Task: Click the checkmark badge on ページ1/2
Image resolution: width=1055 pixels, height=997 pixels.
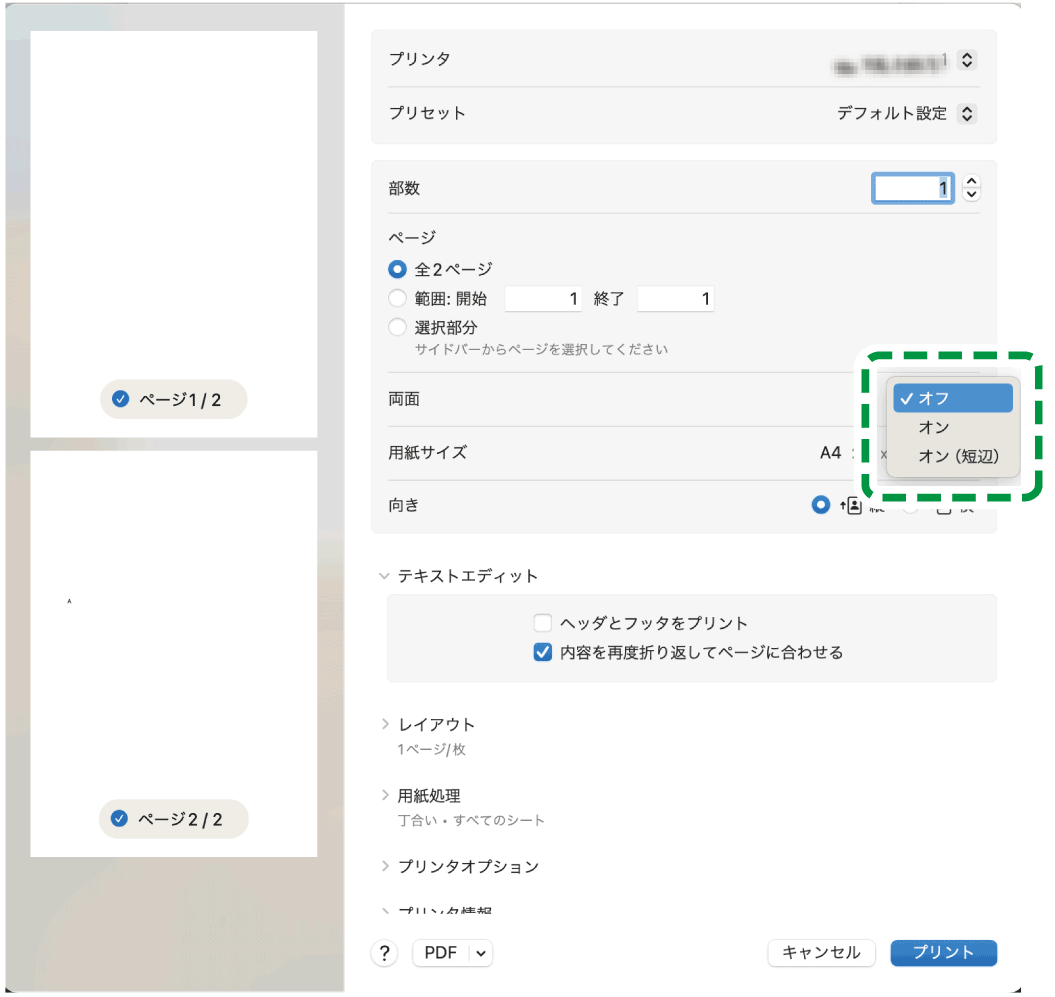Action: coord(118,399)
